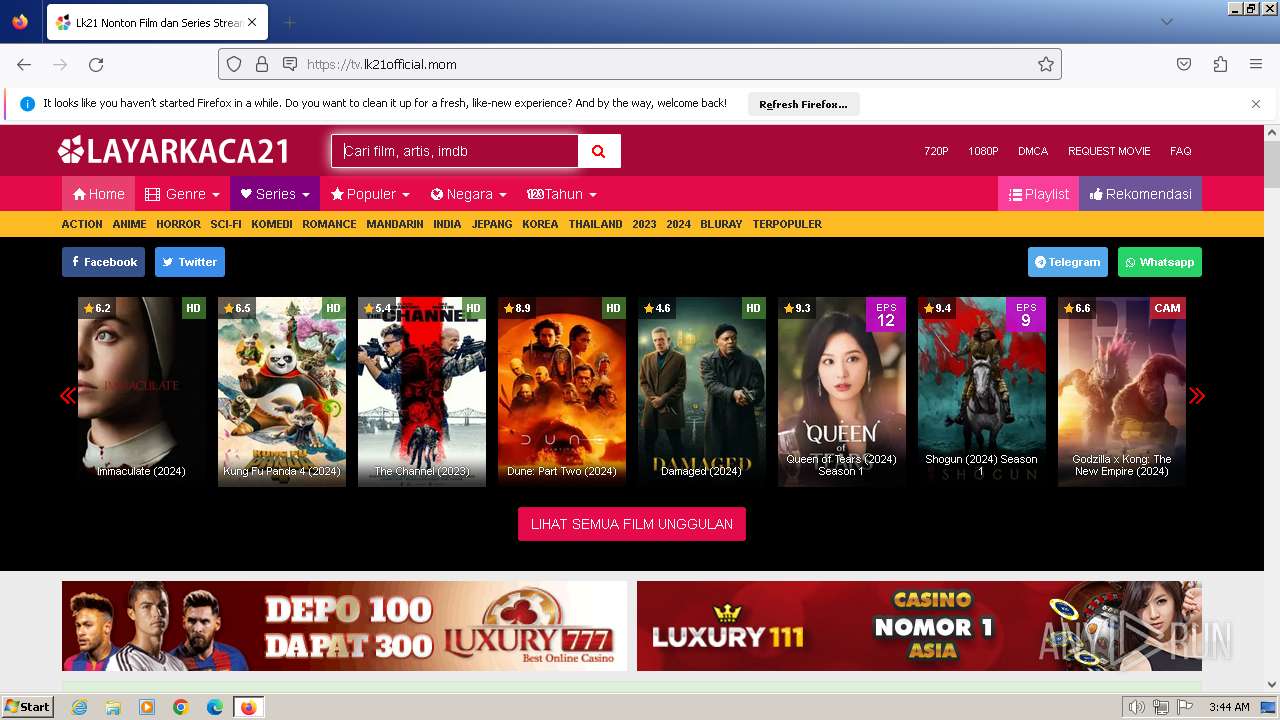1280x720 pixels.
Task: Launch Chrome from the taskbar
Action: [x=181, y=707]
